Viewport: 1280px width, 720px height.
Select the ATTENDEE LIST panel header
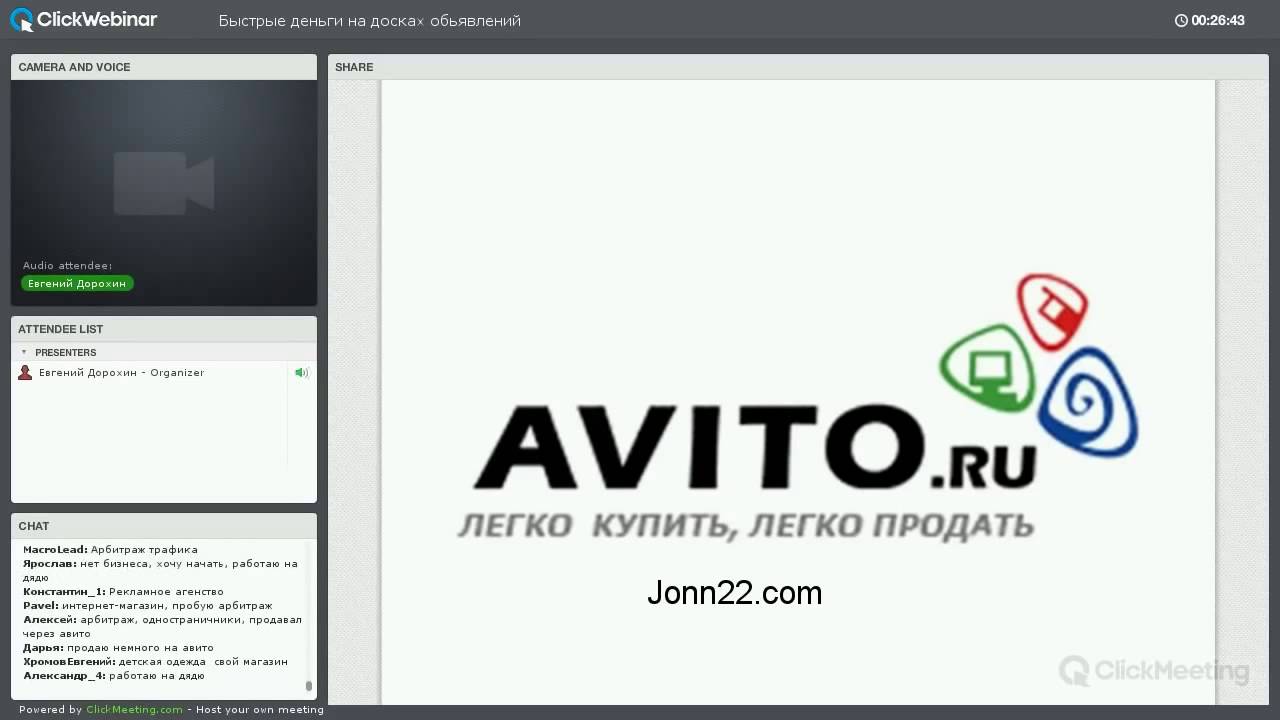pyautogui.click(x=164, y=329)
